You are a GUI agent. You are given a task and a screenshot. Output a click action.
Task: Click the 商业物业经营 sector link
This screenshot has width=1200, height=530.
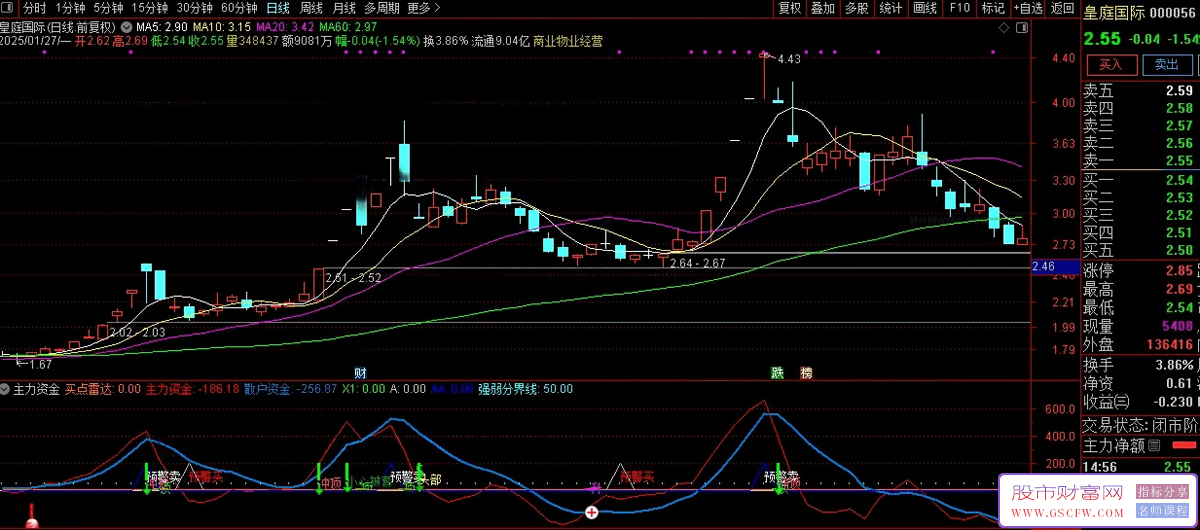568,42
